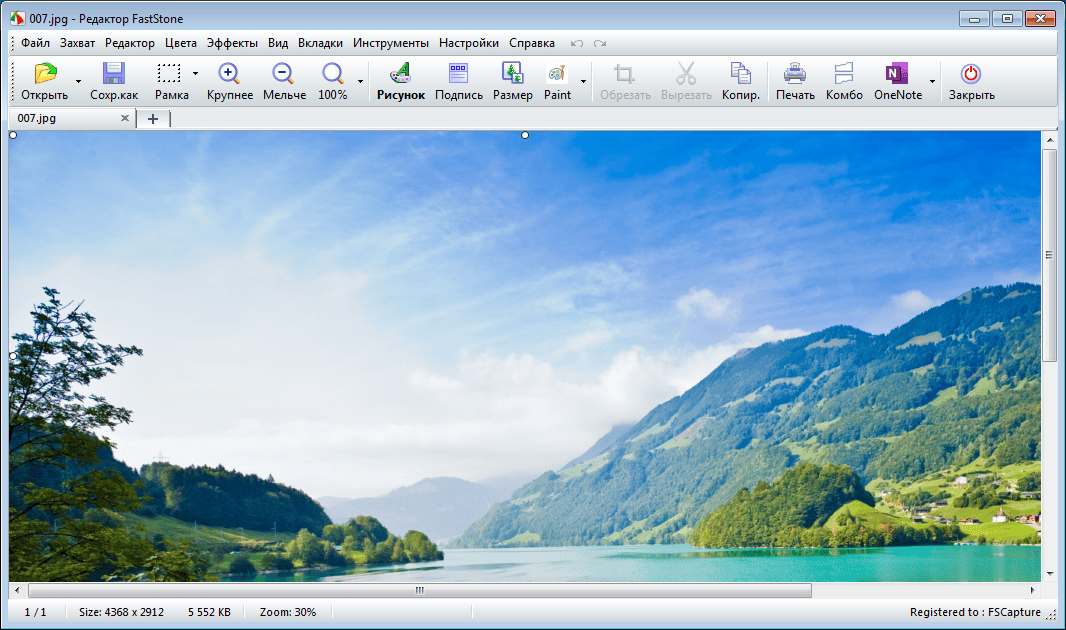Screen dimensions: 1066x630
Task: Click the scroll up arrow
Action: click(1050, 140)
